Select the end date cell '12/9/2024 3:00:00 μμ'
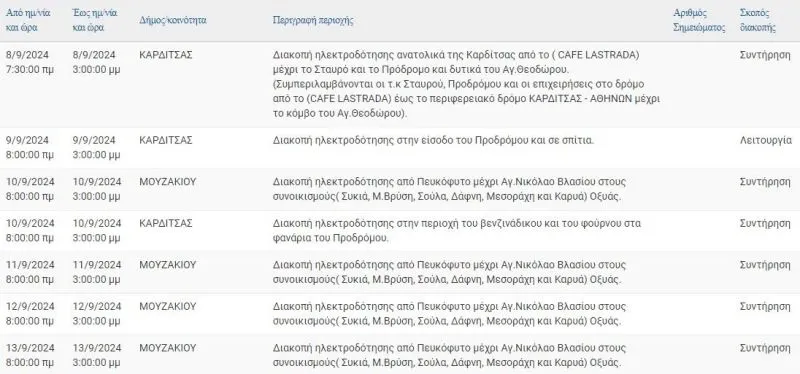 pyautogui.click(x=97, y=314)
